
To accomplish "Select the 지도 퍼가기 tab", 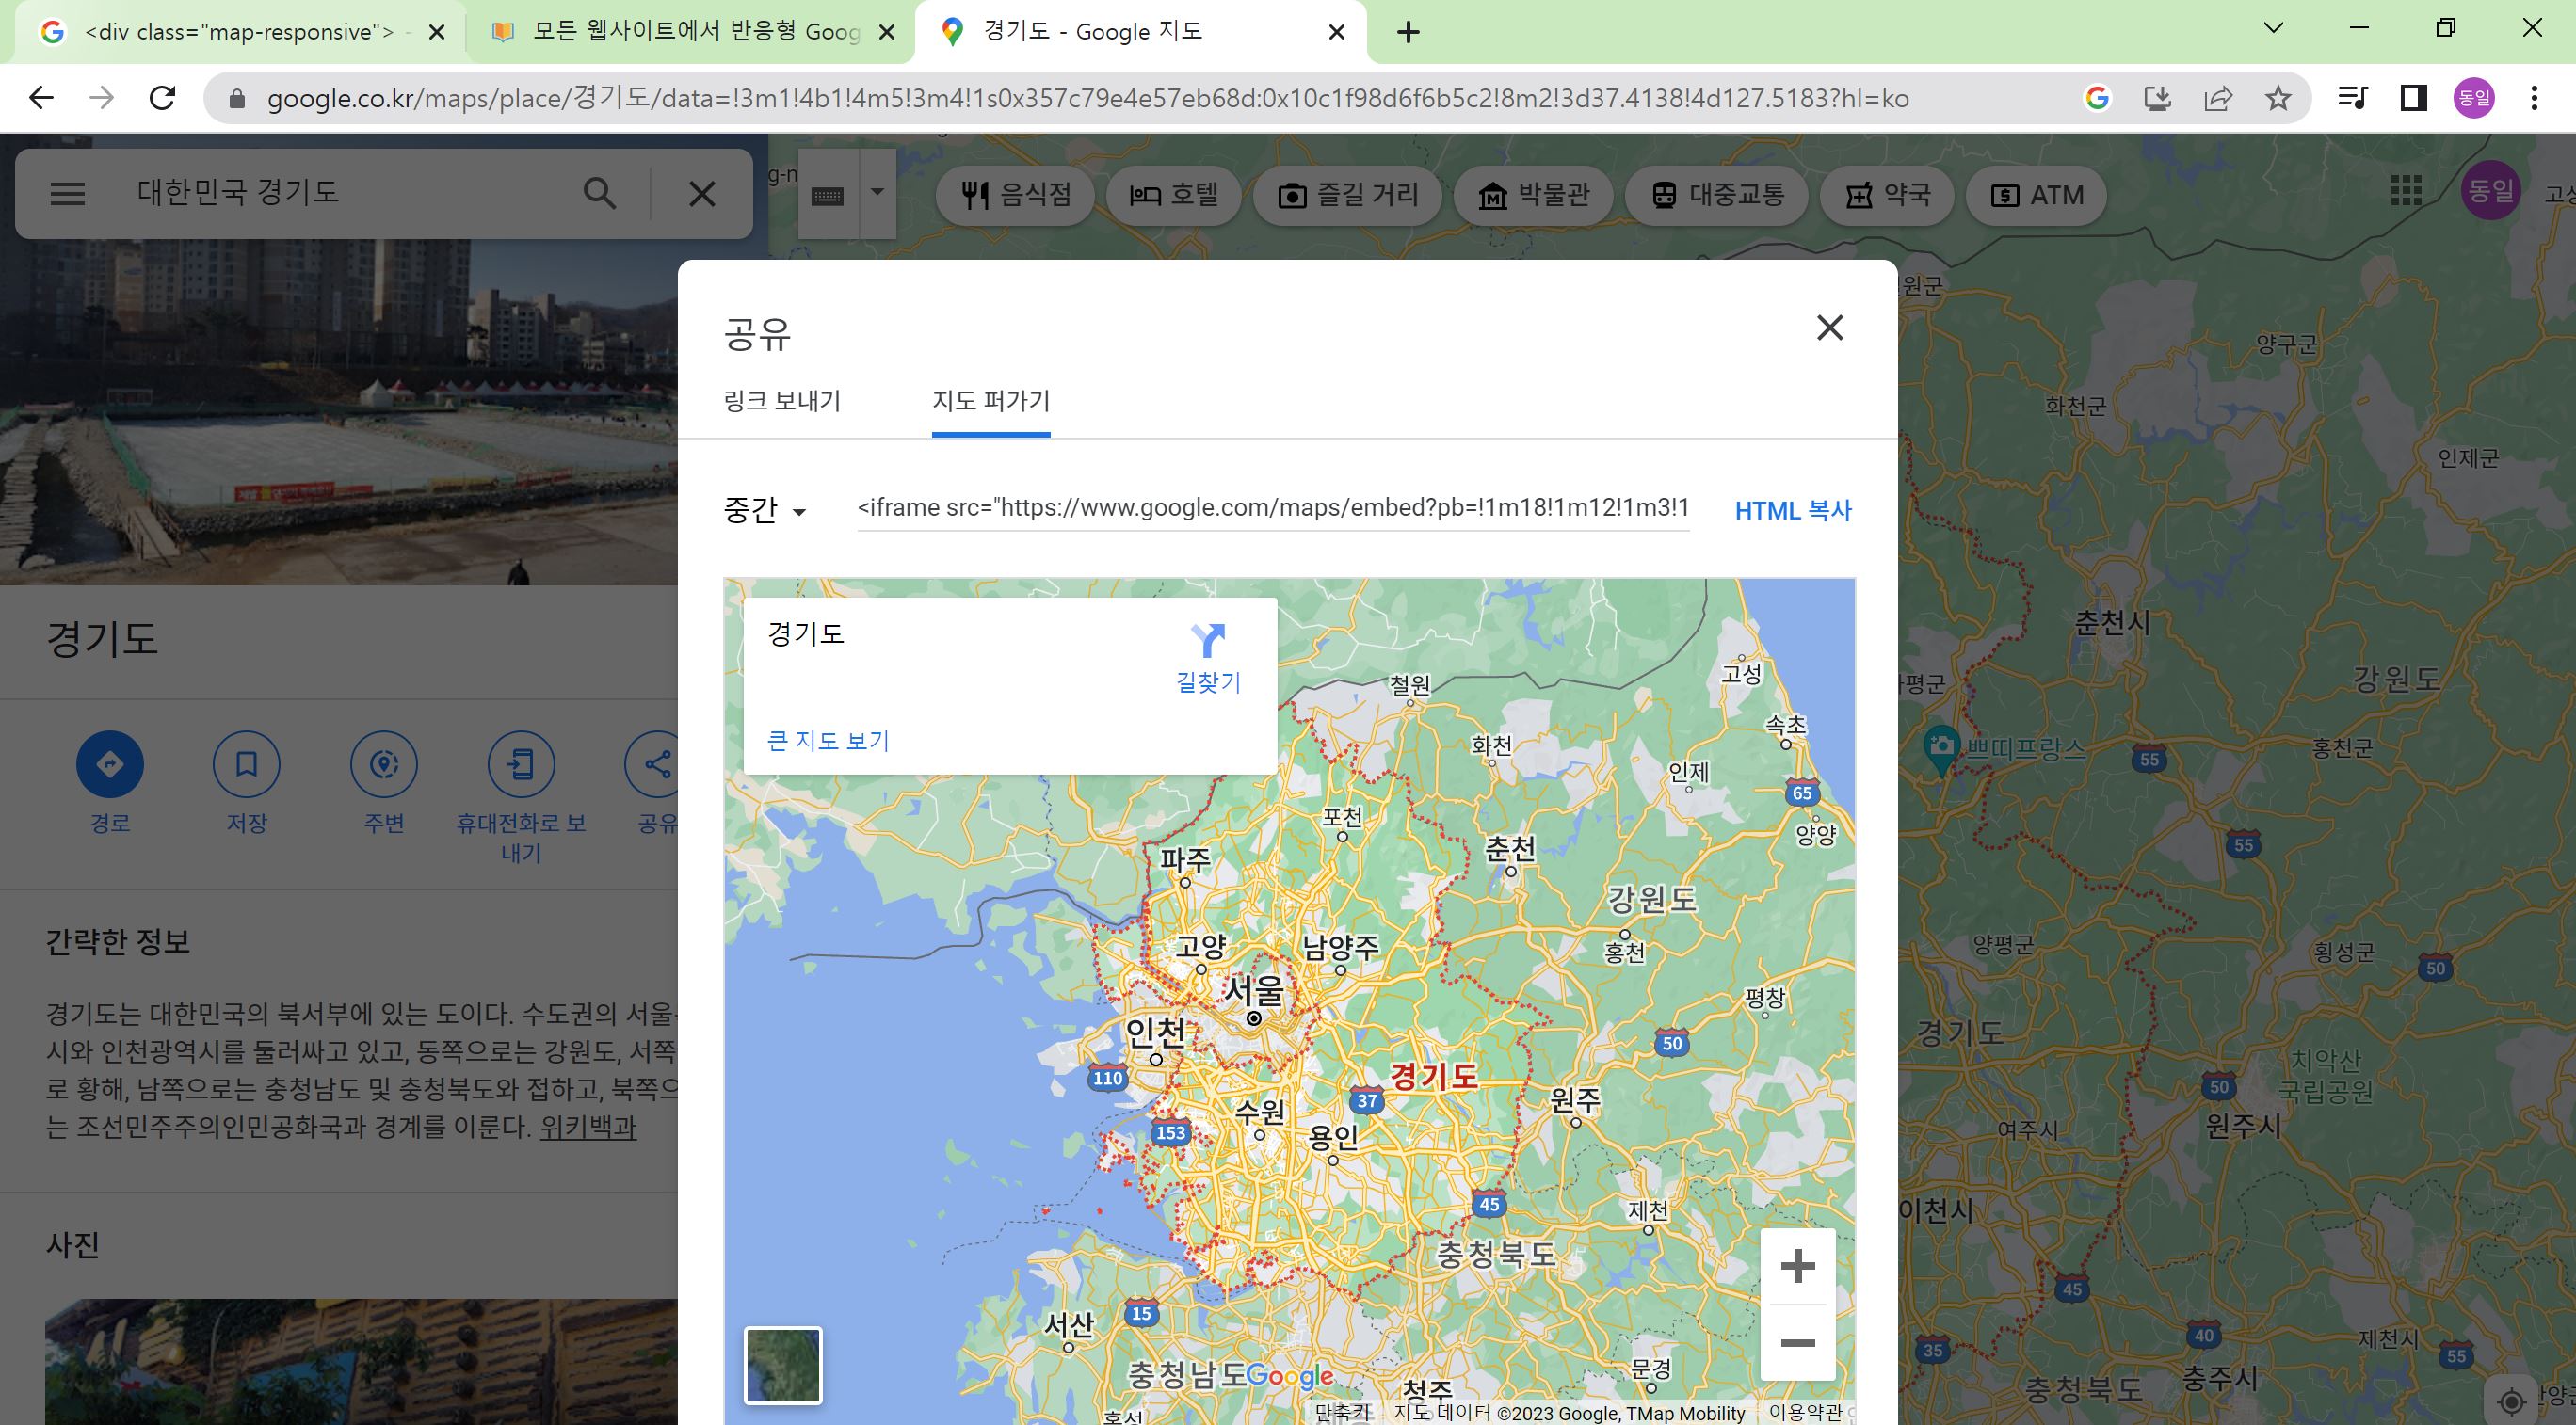I will click(990, 401).
